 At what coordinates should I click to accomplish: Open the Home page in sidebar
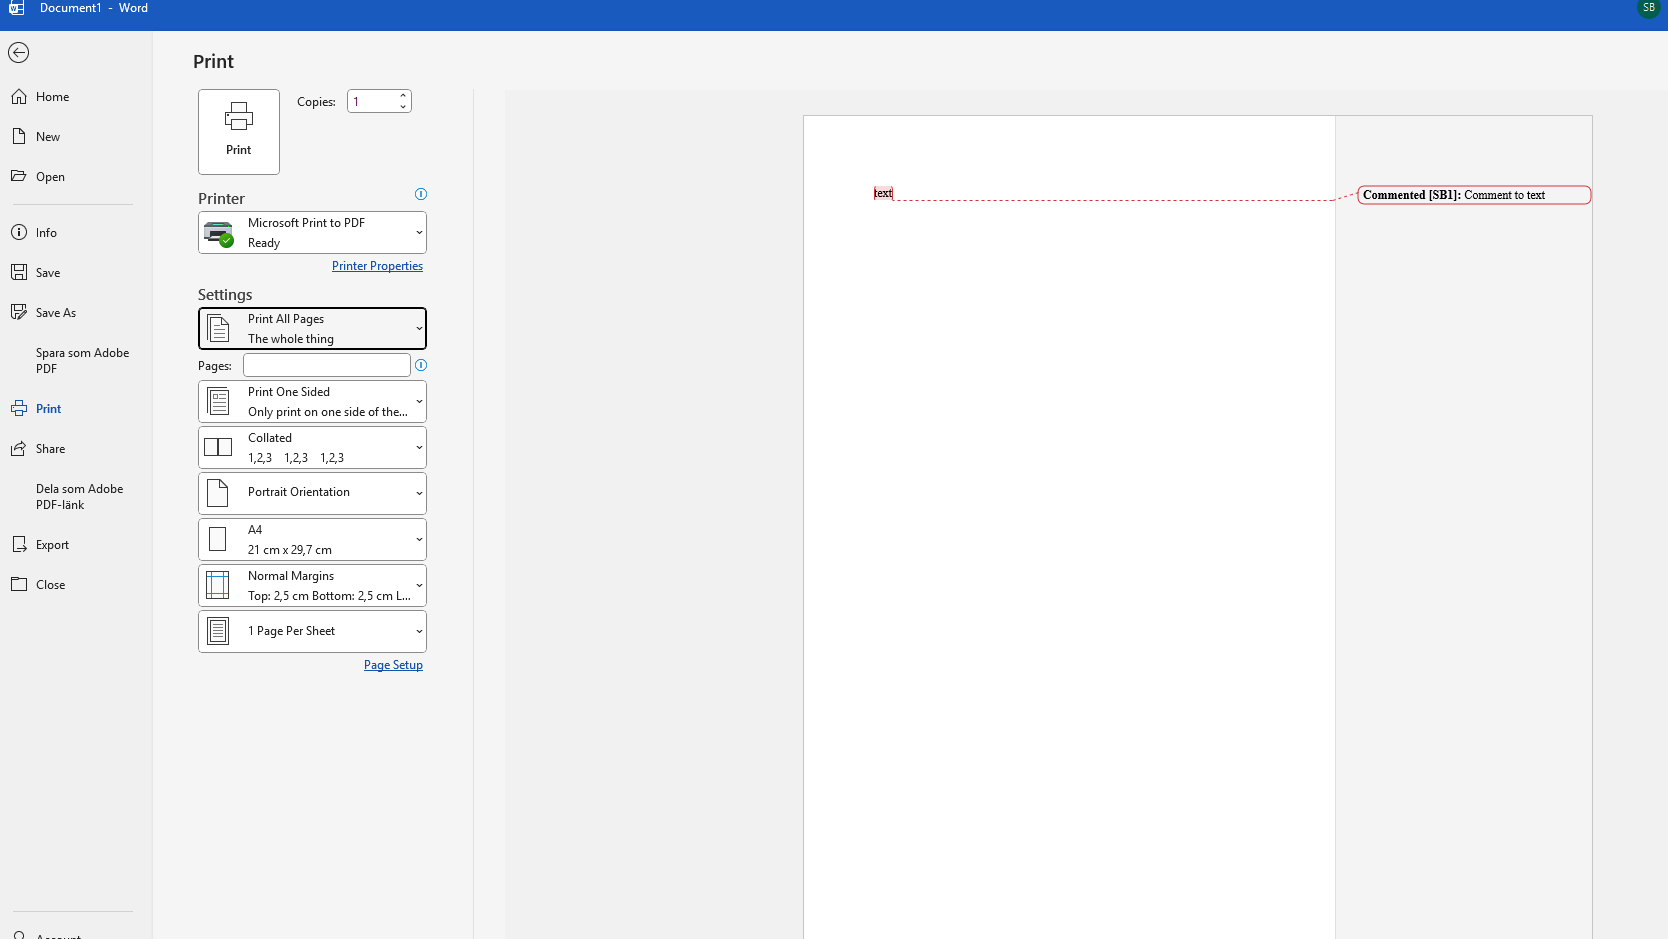[76, 97]
